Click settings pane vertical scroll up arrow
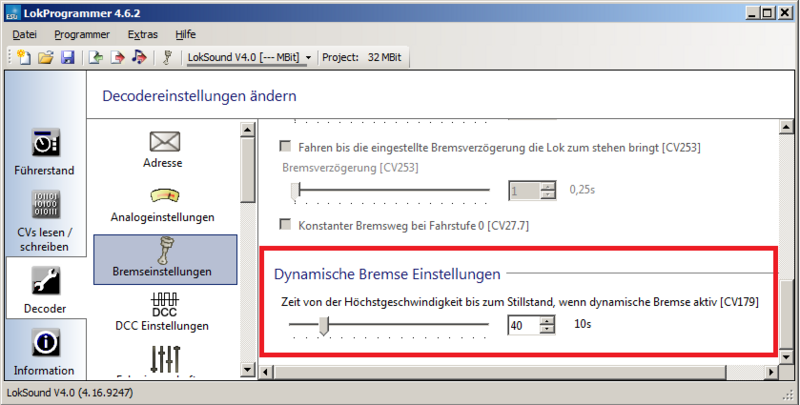Screen dimensions: 800x405 click(x=786, y=127)
